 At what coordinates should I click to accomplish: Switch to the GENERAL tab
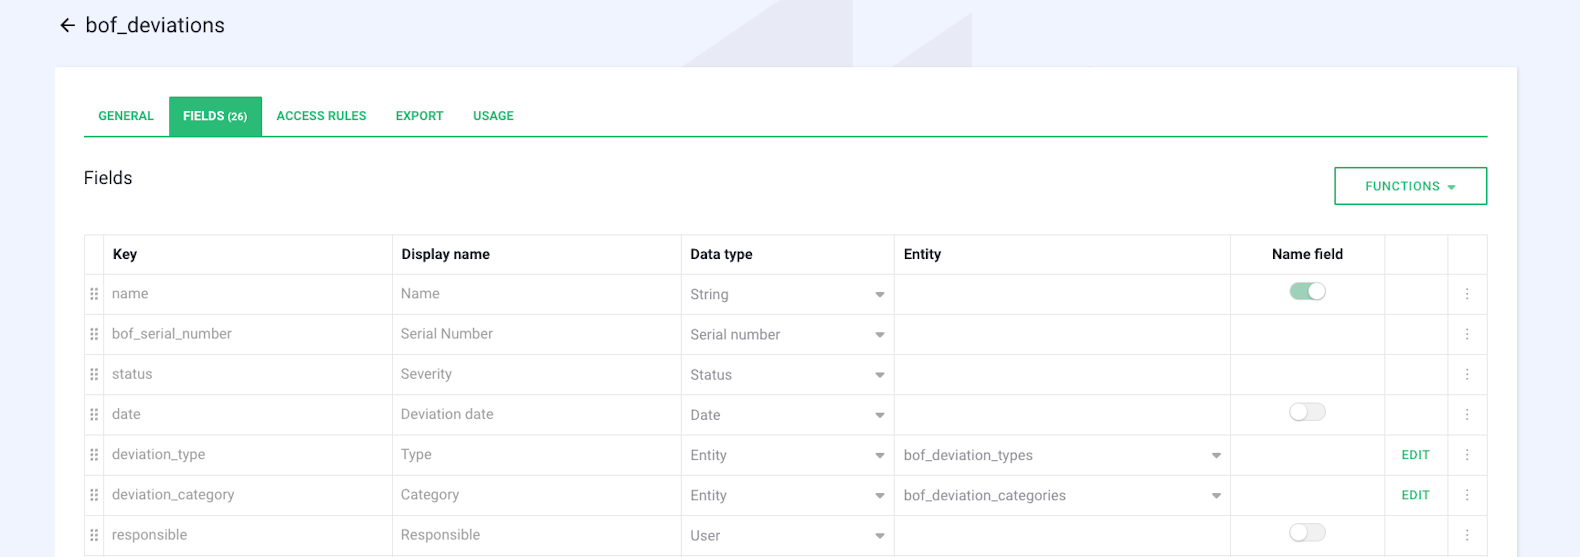coord(126,116)
